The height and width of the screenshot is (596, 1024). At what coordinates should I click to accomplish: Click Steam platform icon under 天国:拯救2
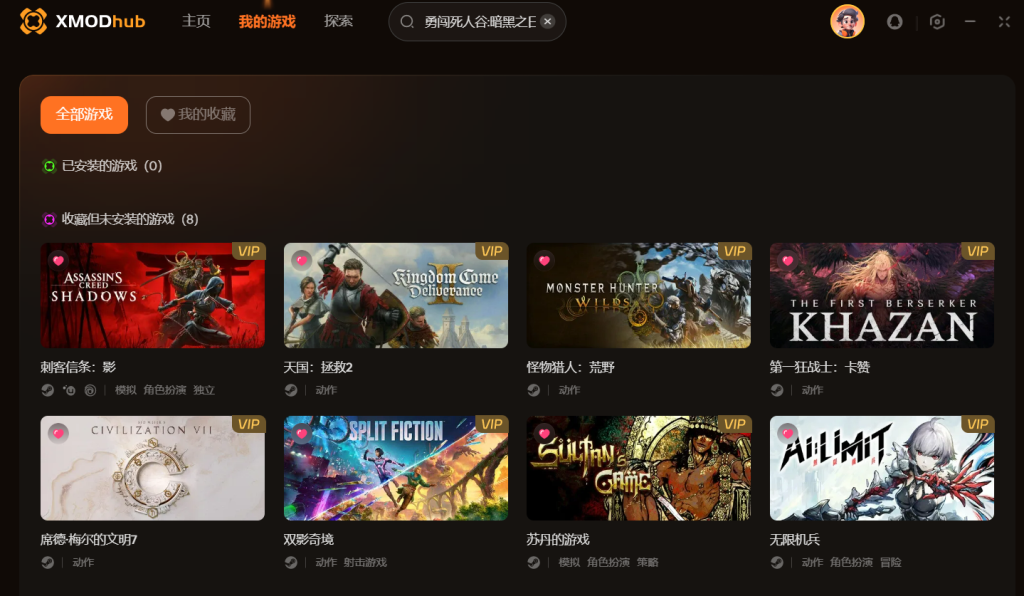[x=291, y=390]
